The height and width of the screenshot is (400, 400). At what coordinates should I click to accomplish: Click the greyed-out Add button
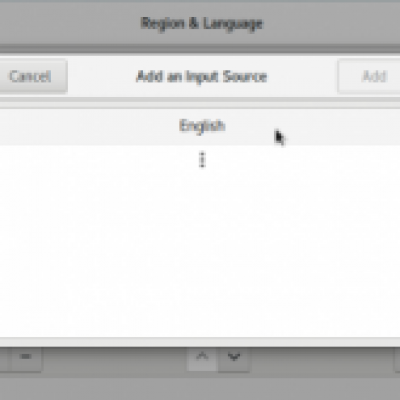click(370, 76)
